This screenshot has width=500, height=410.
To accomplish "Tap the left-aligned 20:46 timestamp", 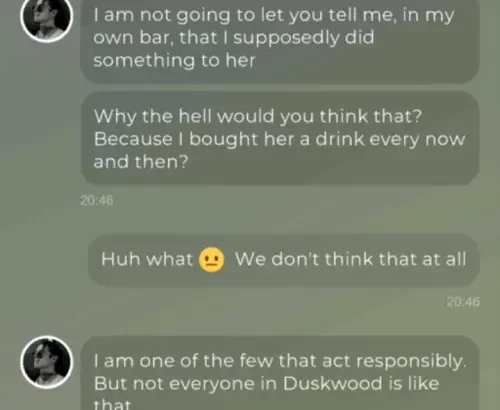I will click(97, 200).
